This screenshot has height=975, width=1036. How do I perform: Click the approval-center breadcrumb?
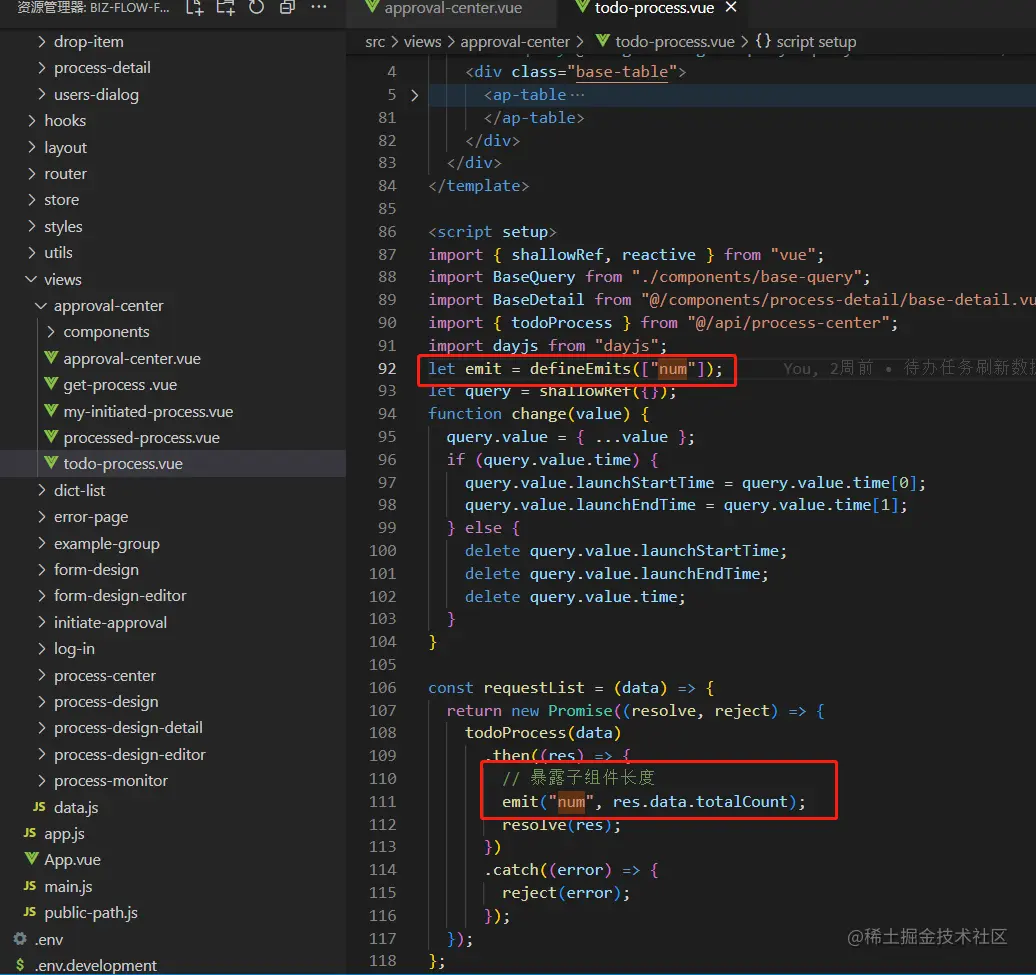pos(515,42)
